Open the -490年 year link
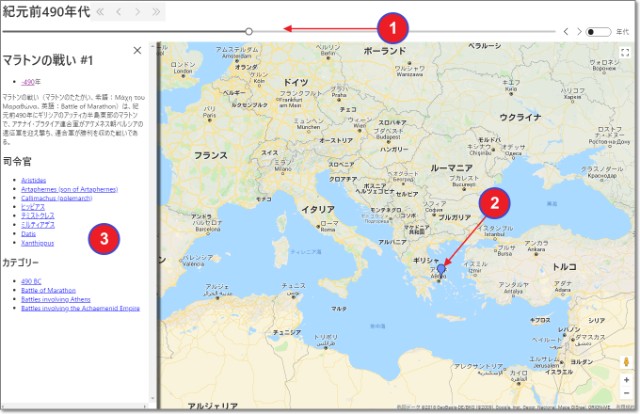 coord(31,82)
